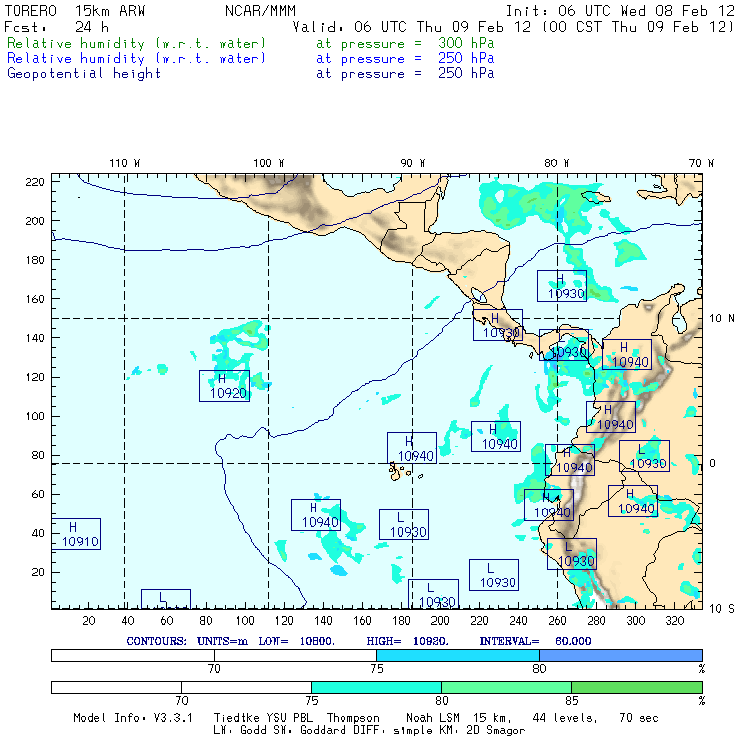Click the 'H 10920' high-pressure box
Image resolution: width=740 pixels, height=740 pixels.
[225, 386]
